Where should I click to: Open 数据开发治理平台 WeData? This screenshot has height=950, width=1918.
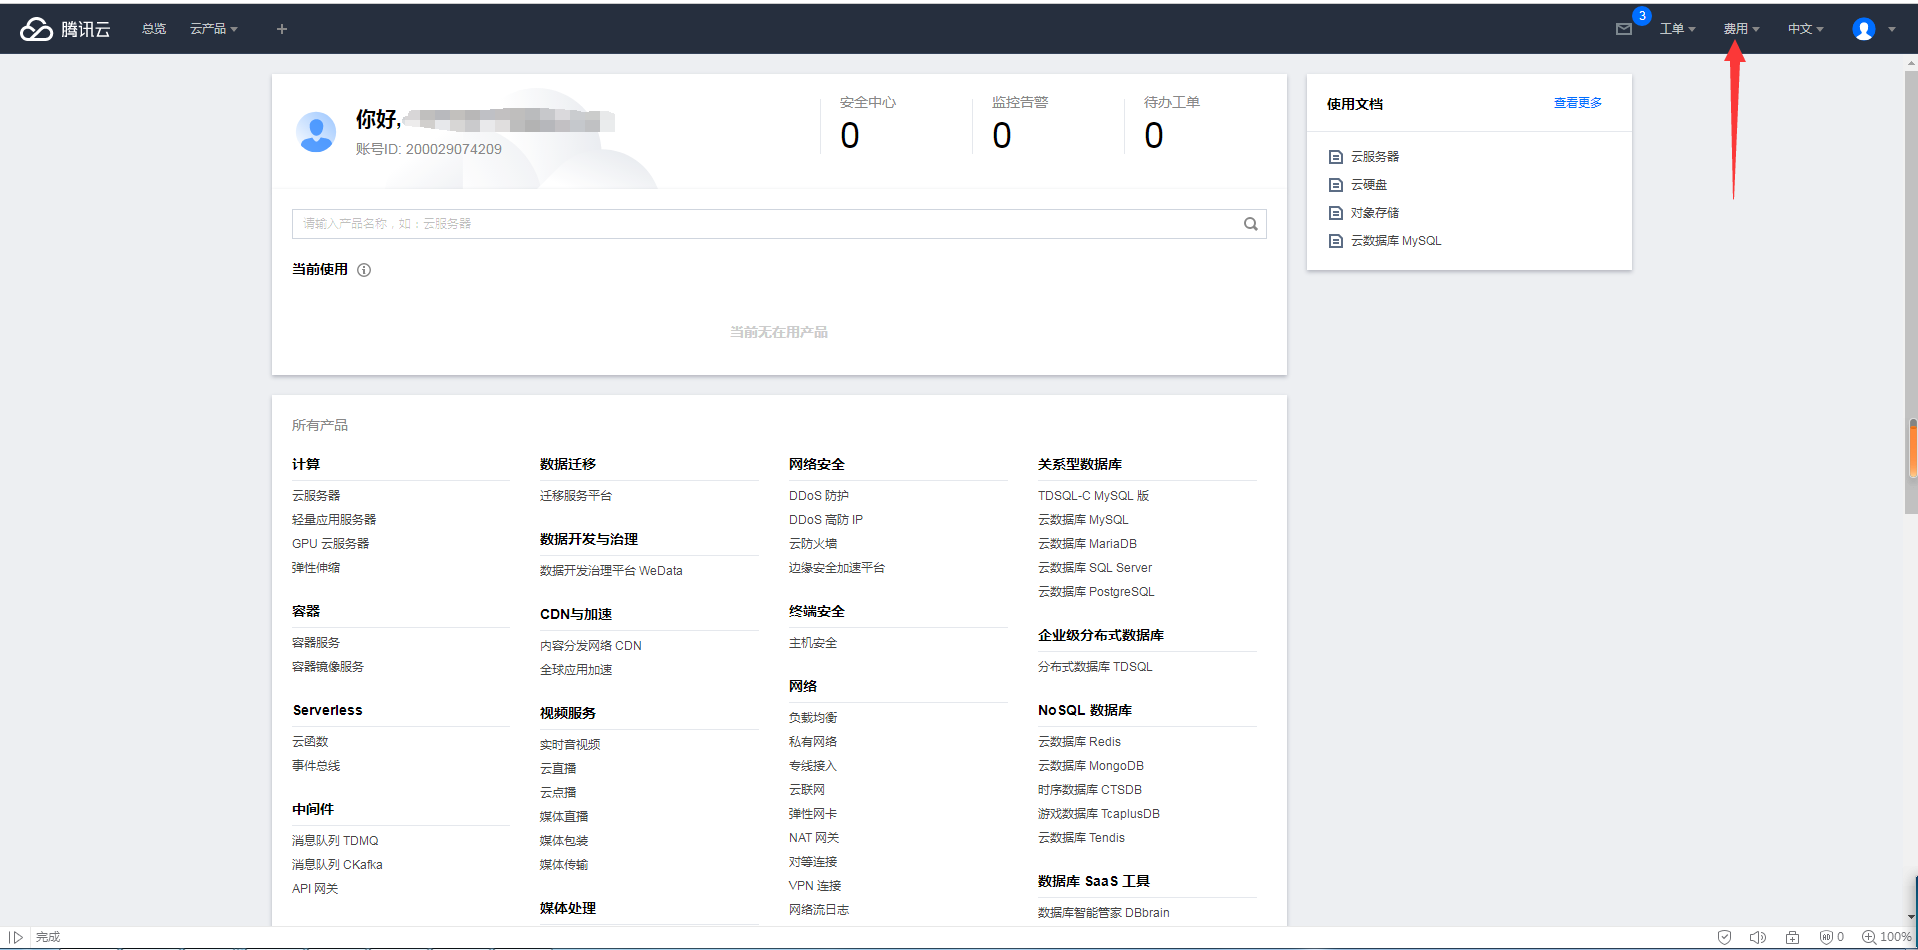[611, 571]
